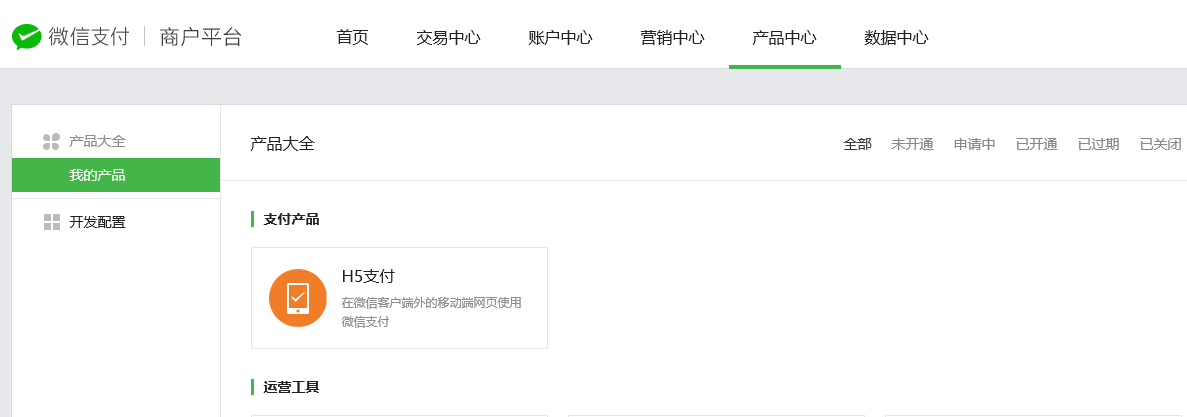Filter products by 已过期
This screenshot has height=417, width=1187.
click(x=1098, y=144)
